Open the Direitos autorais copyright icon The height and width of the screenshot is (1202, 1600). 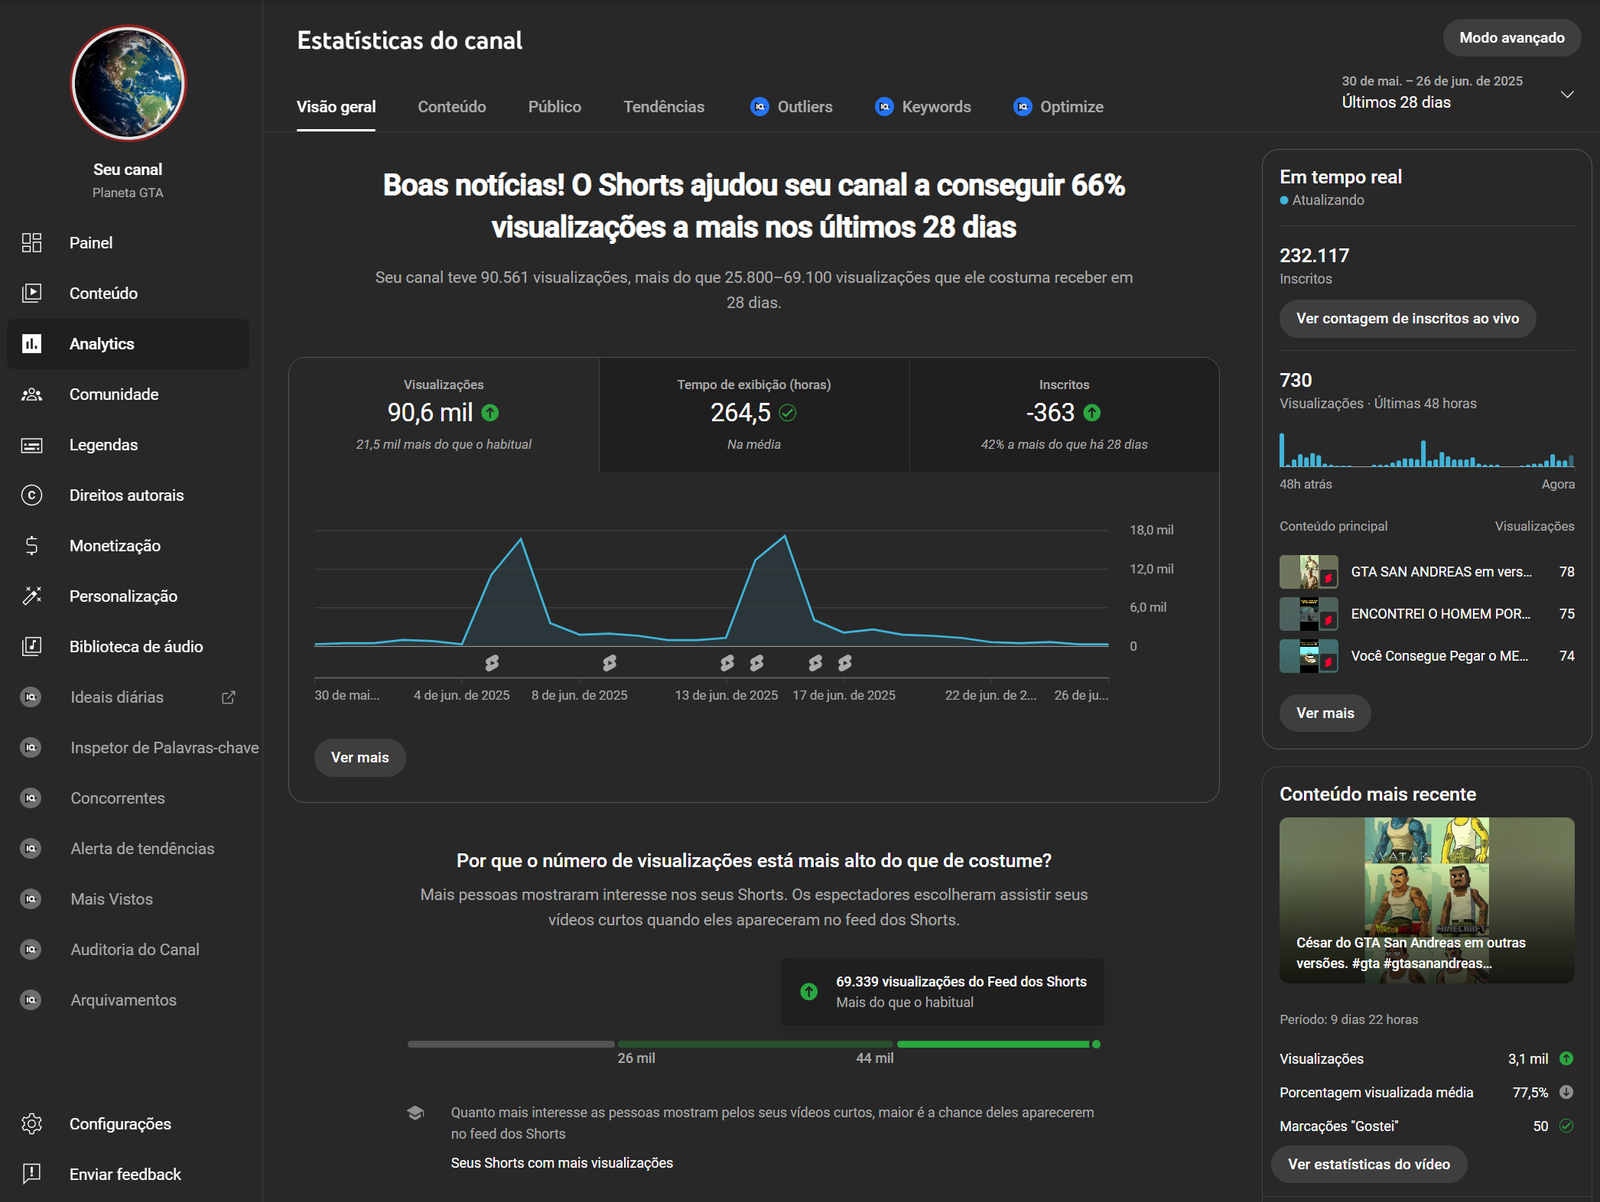[x=32, y=495]
